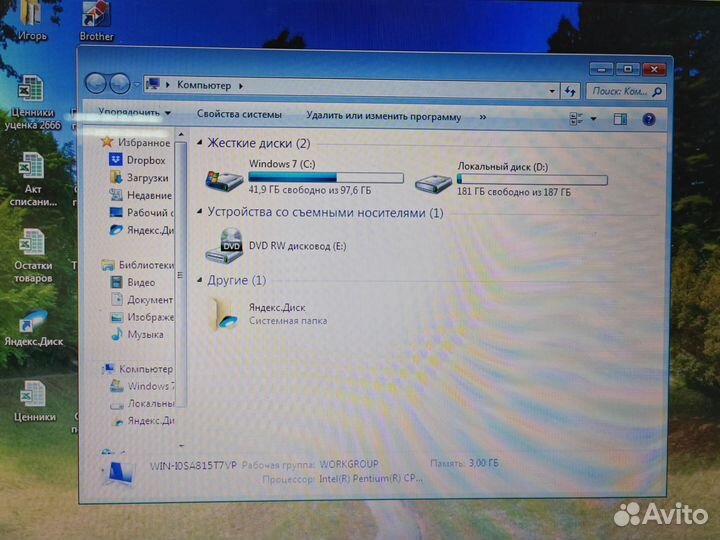Select the Windows 7 (C:) drive icon

coord(224,180)
